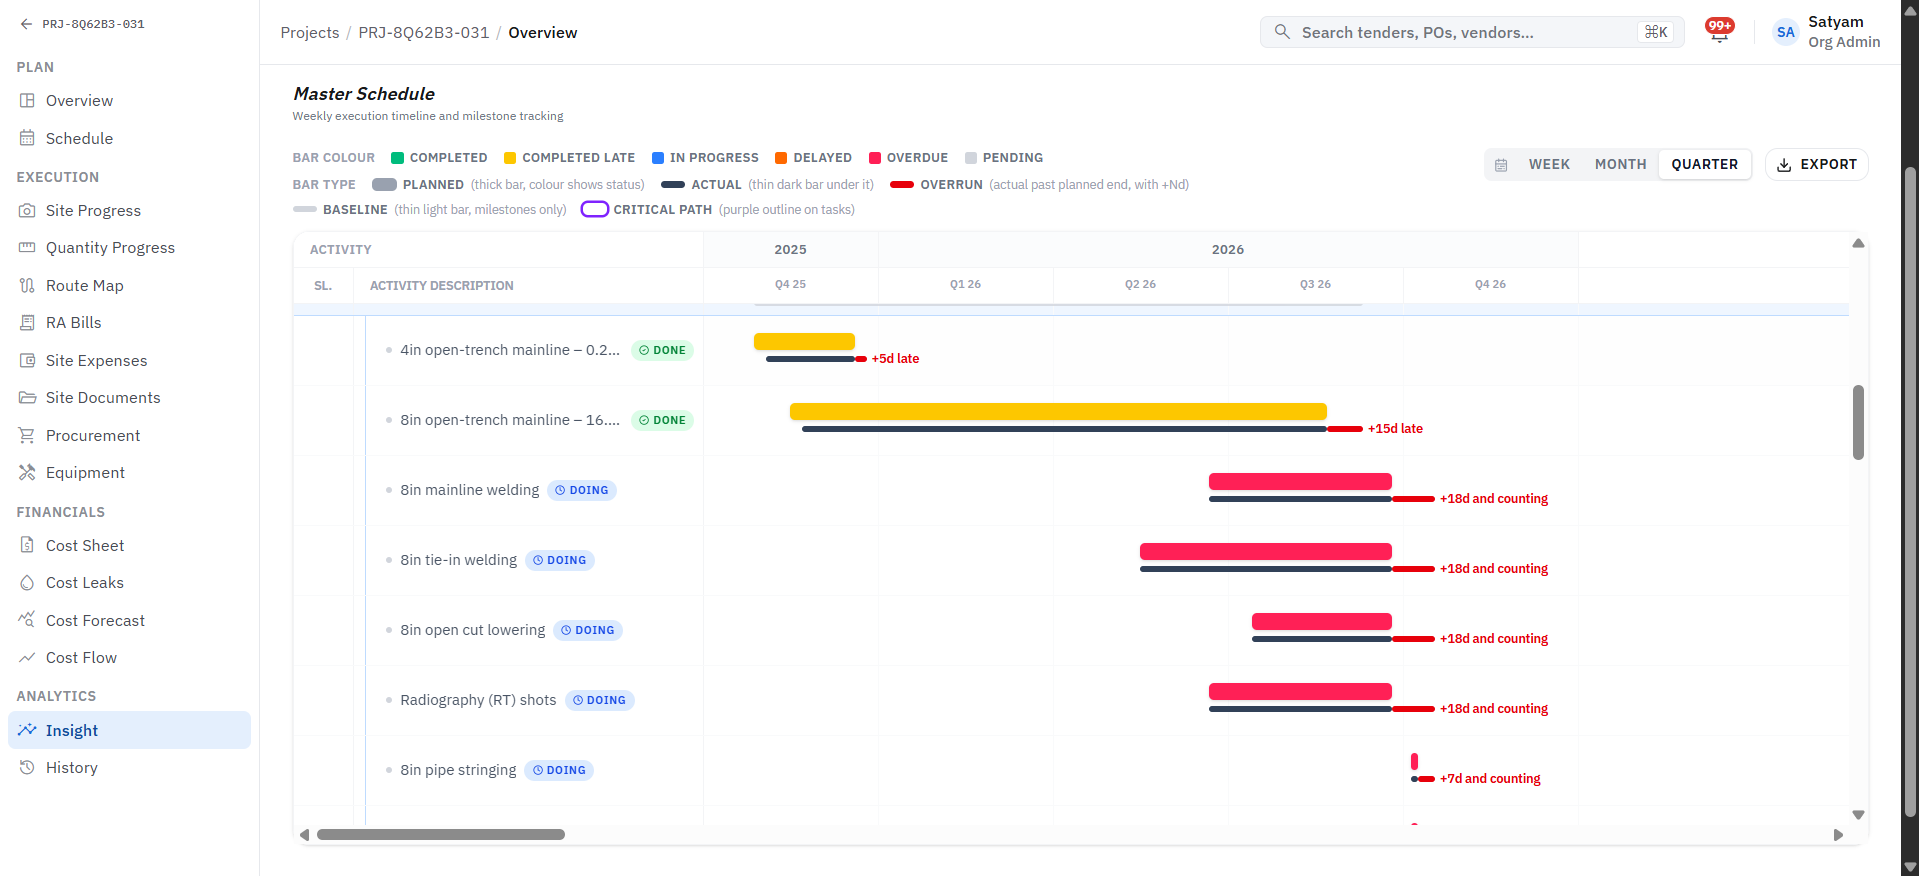Image resolution: width=1919 pixels, height=876 pixels.
Task: Switch timeline to MONTH view
Action: click(1620, 164)
